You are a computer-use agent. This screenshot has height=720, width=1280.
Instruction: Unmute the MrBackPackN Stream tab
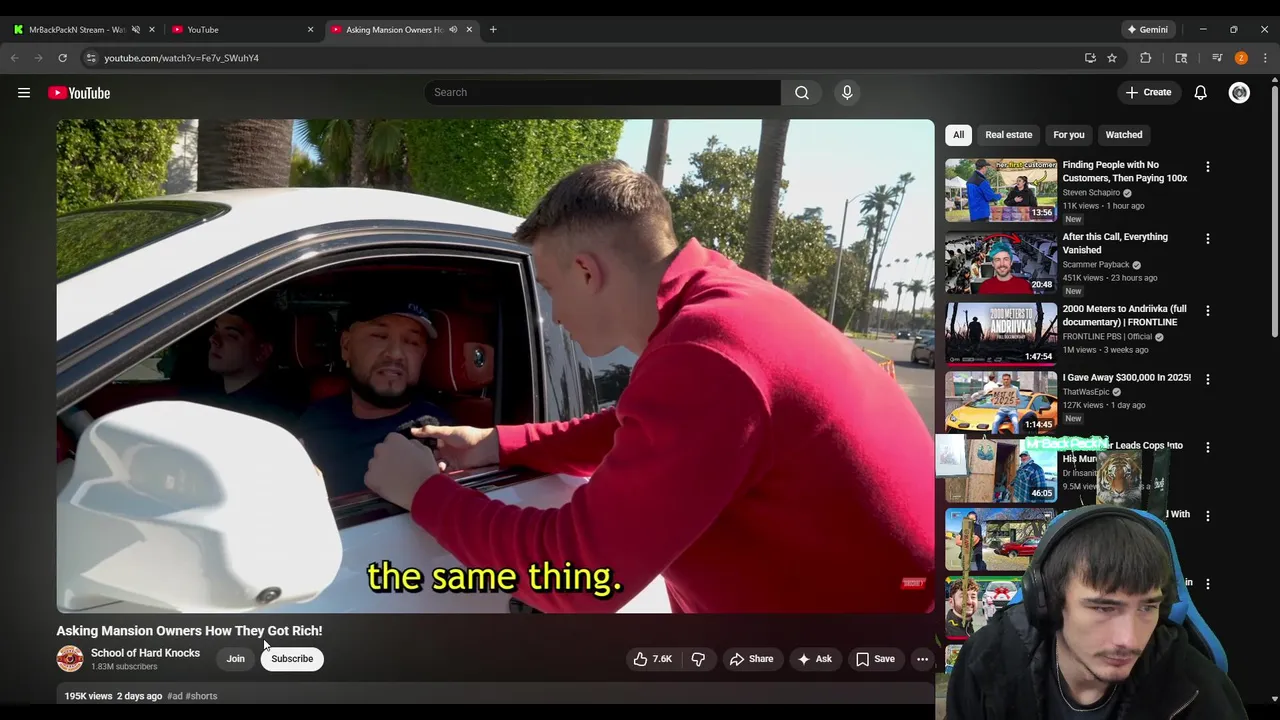coord(136,29)
